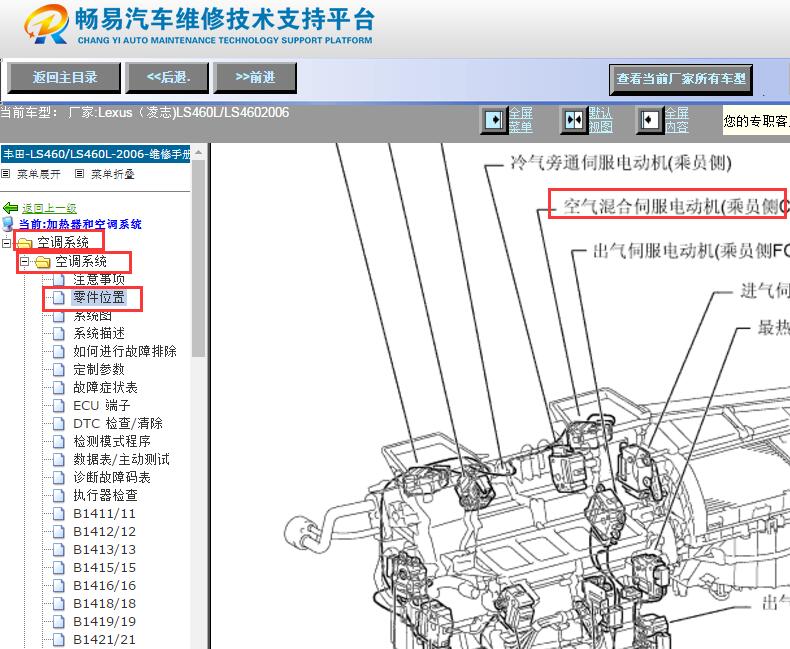
Task: Click the document icon beside B1416/16
Action: click(x=59, y=586)
